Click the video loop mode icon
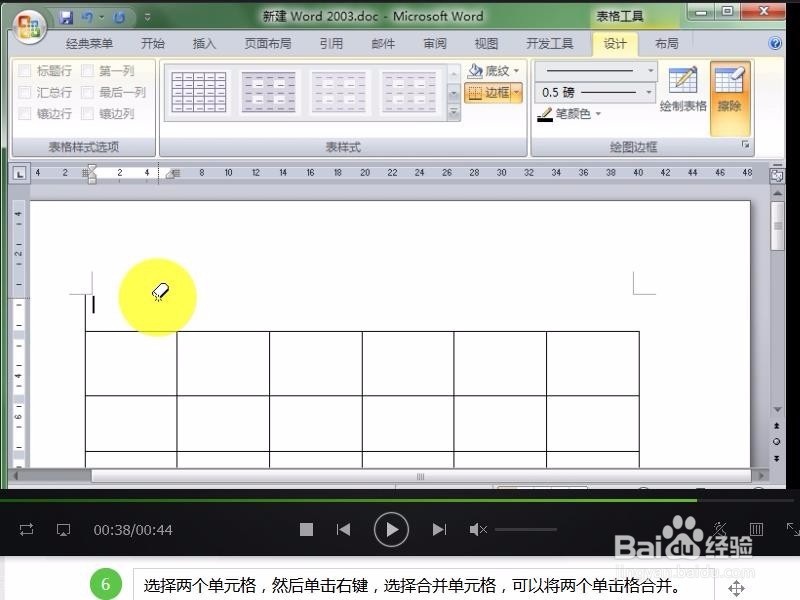The width and height of the screenshot is (800, 600). click(x=27, y=529)
